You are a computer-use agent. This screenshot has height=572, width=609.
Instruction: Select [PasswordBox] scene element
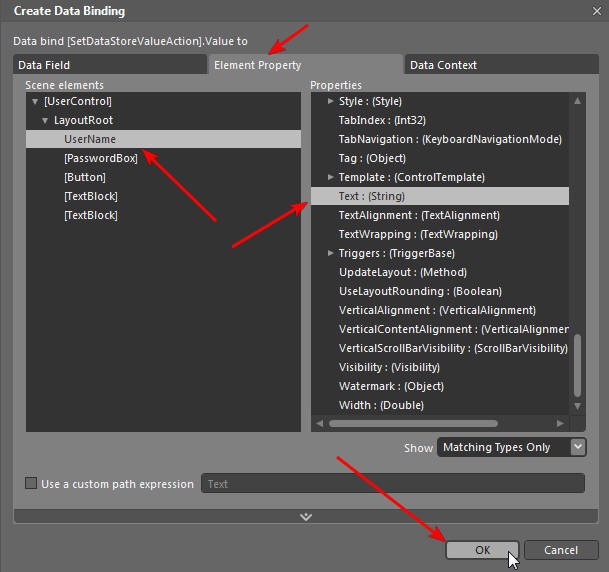(164, 158)
